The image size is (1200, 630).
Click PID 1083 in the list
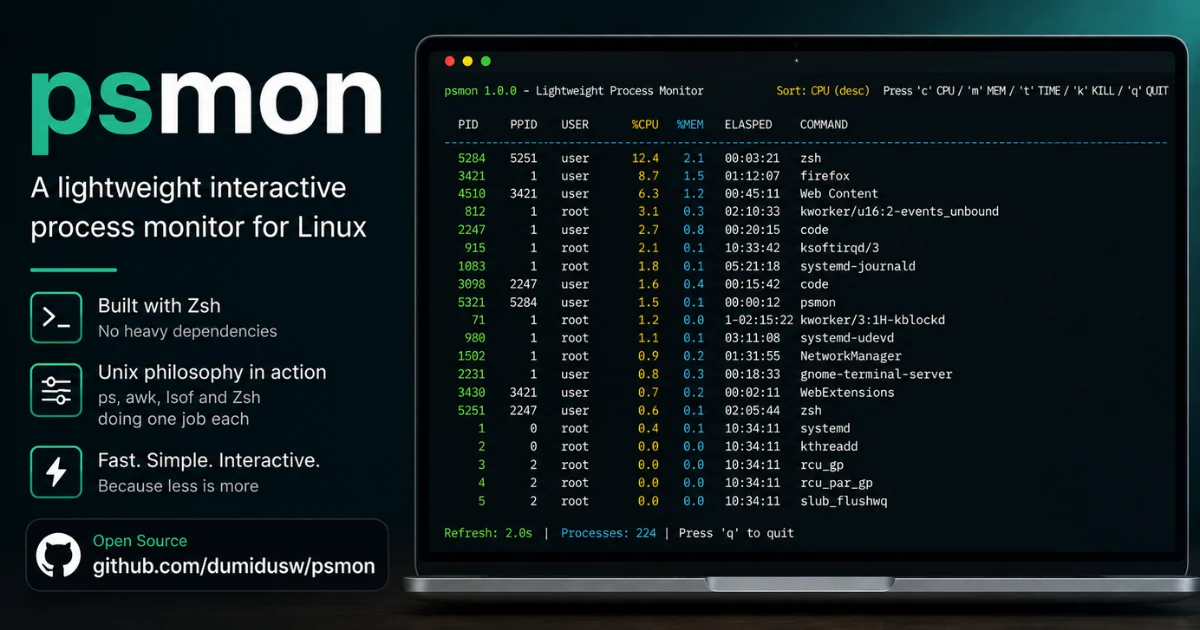[471, 266]
